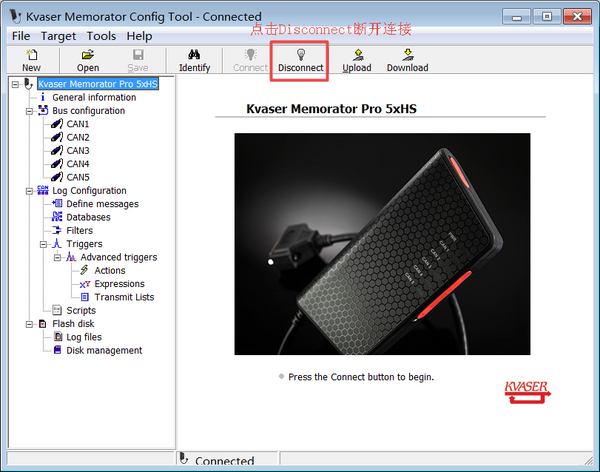Click the CAN3 connector icon
Image resolution: width=600 pixels, height=472 pixels.
click(57, 150)
